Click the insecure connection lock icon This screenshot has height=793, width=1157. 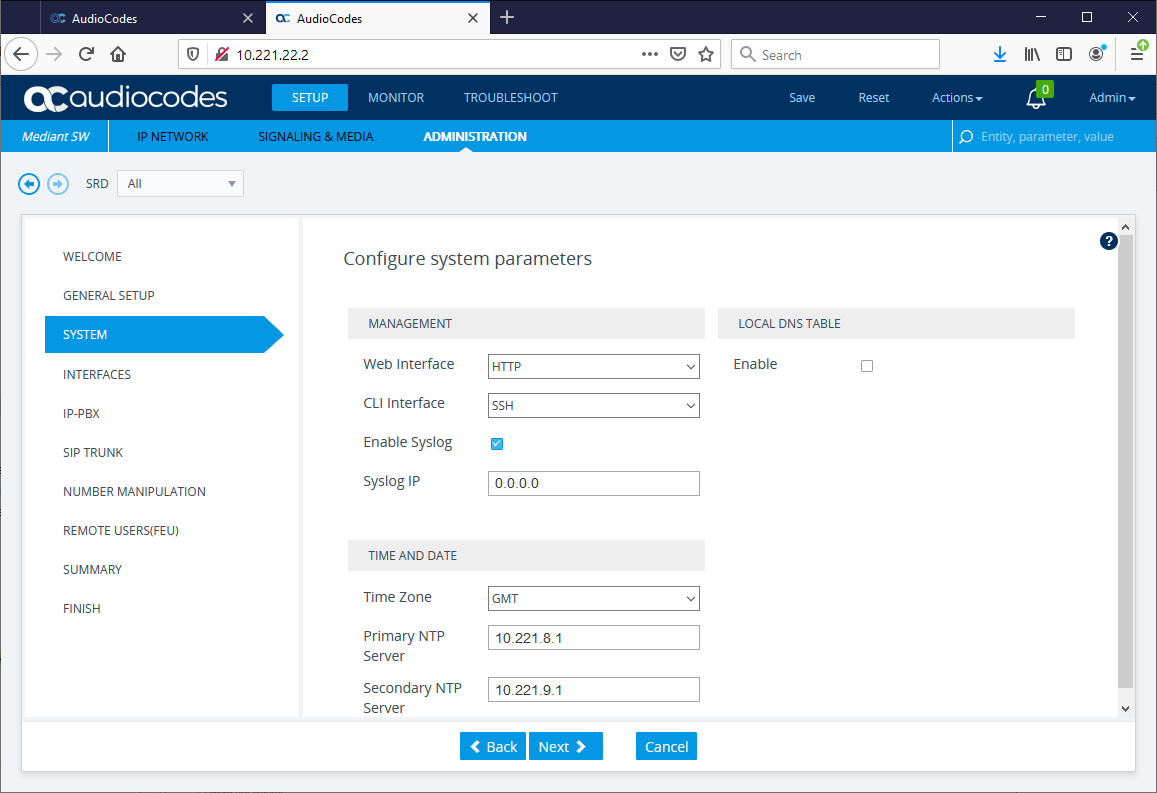[x=221, y=55]
